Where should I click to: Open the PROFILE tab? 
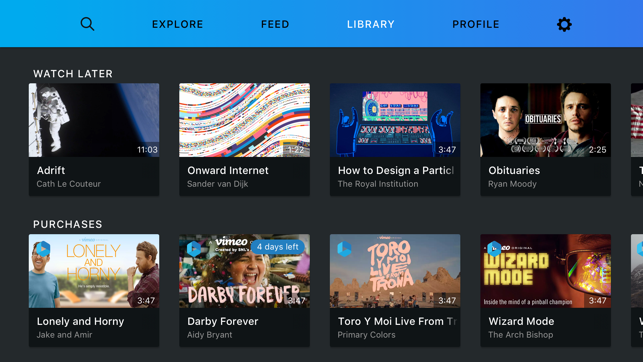click(476, 25)
